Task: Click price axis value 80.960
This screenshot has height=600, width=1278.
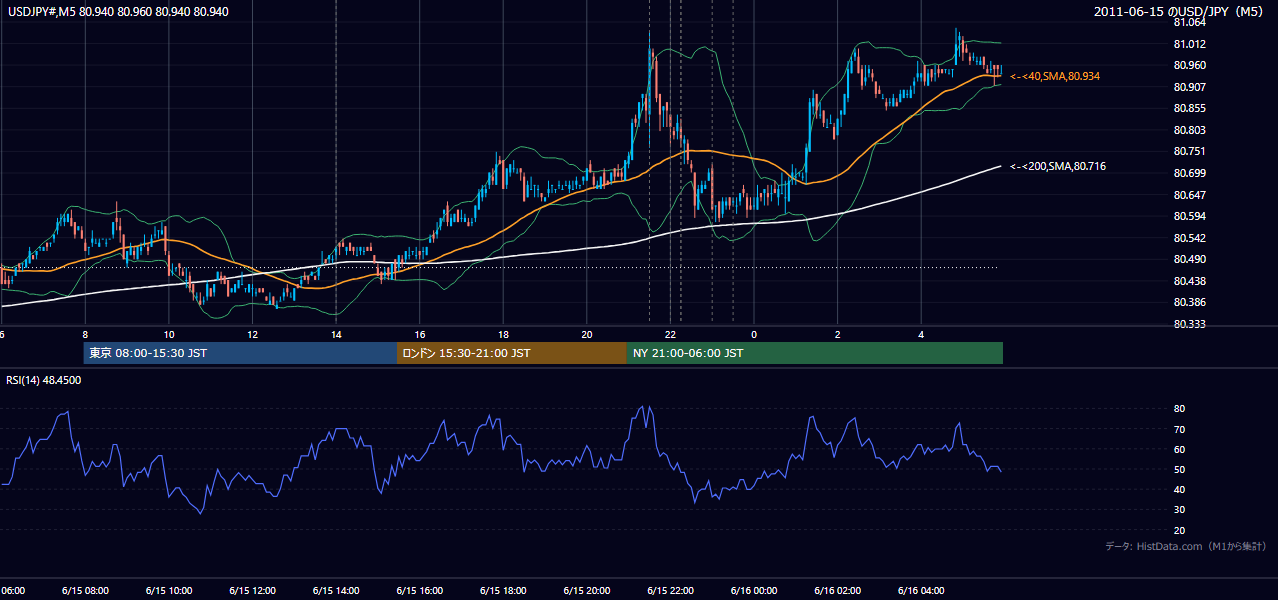Action: (x=1190, y=65)
